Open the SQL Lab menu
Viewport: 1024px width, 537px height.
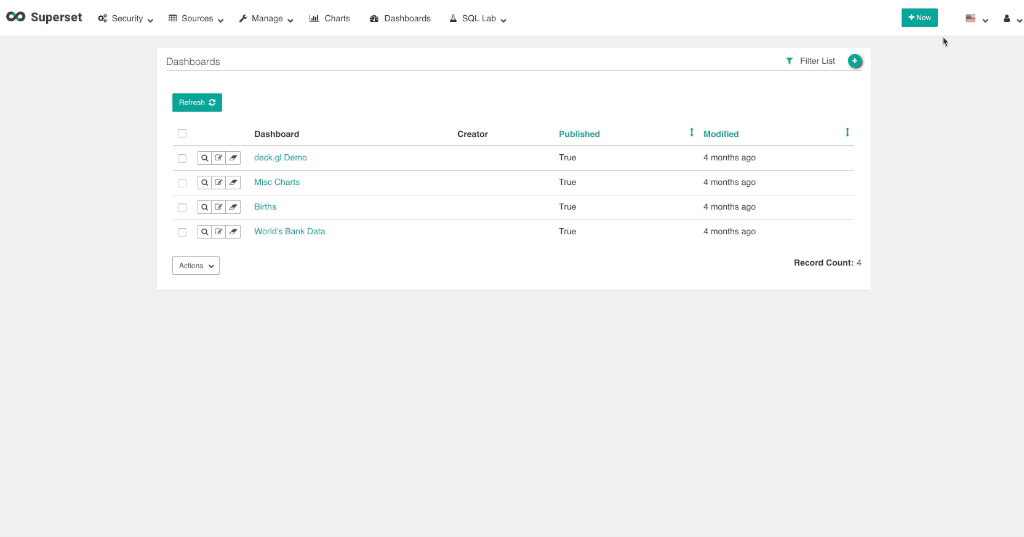point(478,18)
